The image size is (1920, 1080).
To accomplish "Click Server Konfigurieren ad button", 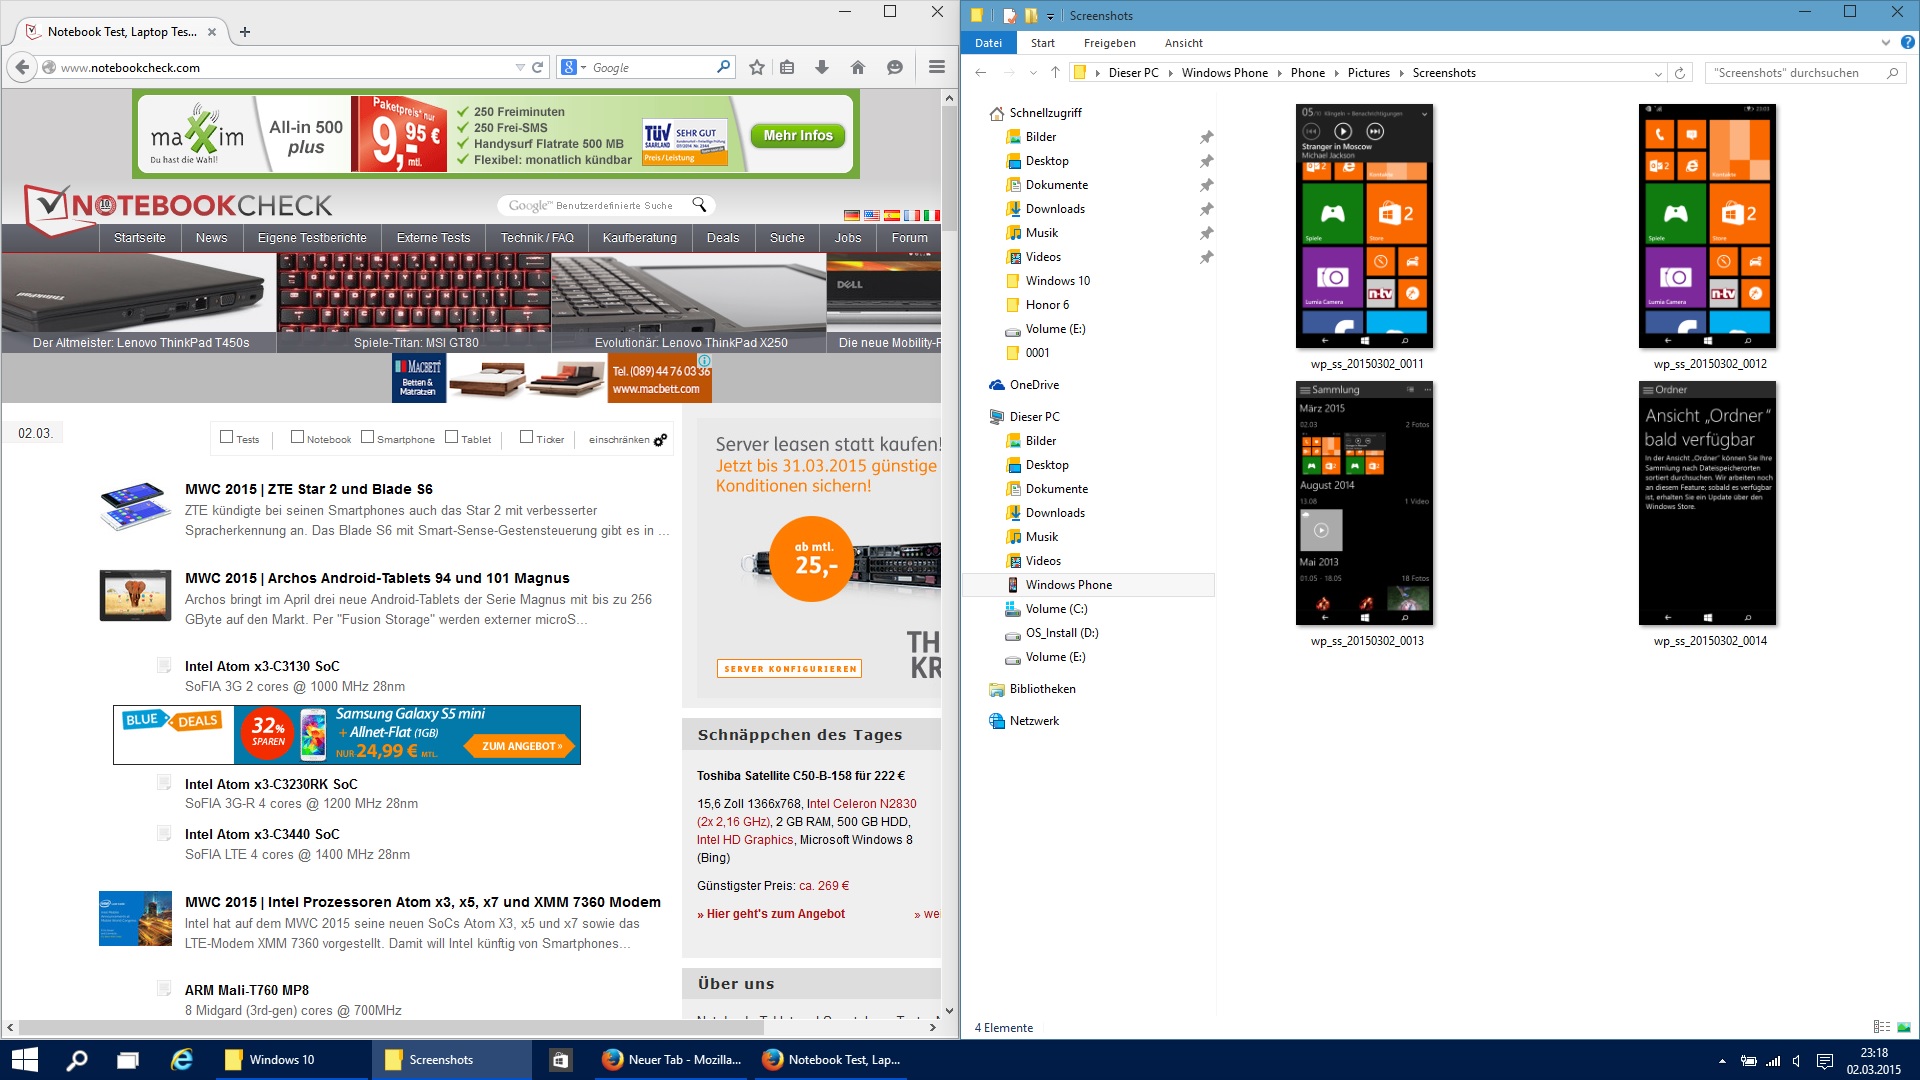I will click(x=790, y=668).
